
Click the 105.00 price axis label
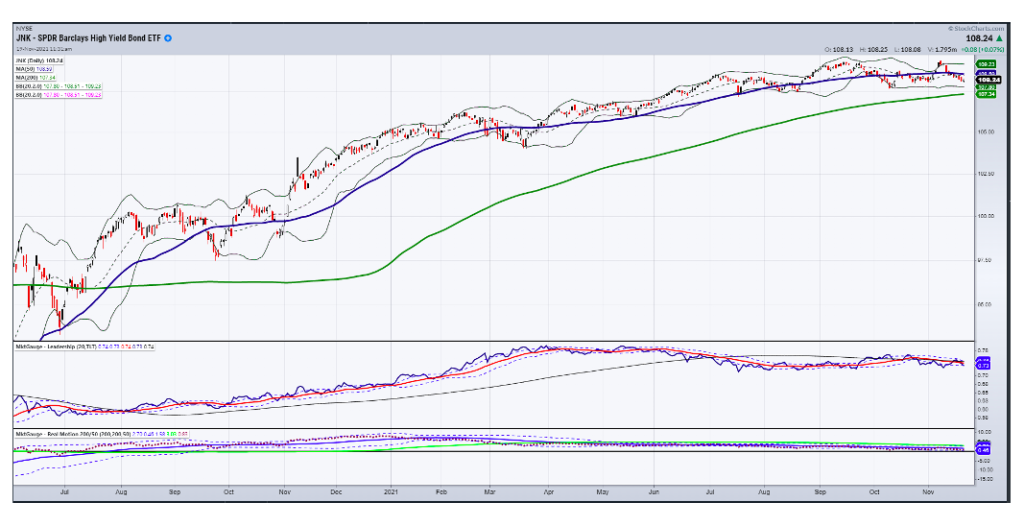(x=985, y=131)
